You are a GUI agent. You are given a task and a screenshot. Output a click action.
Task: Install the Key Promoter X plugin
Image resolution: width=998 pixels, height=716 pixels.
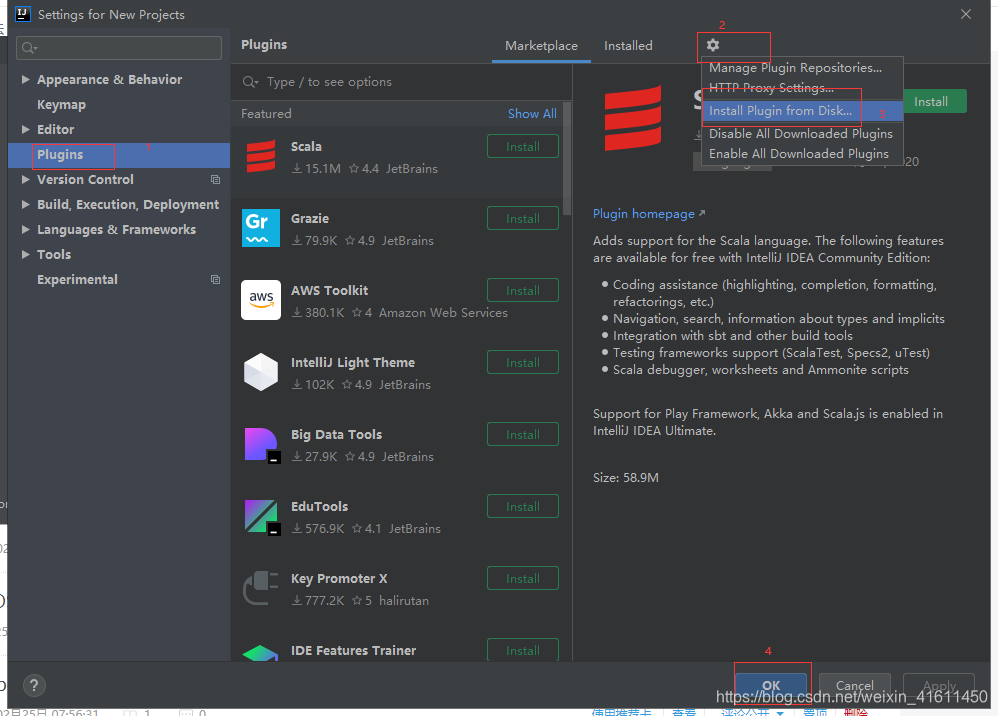(523, 578)
